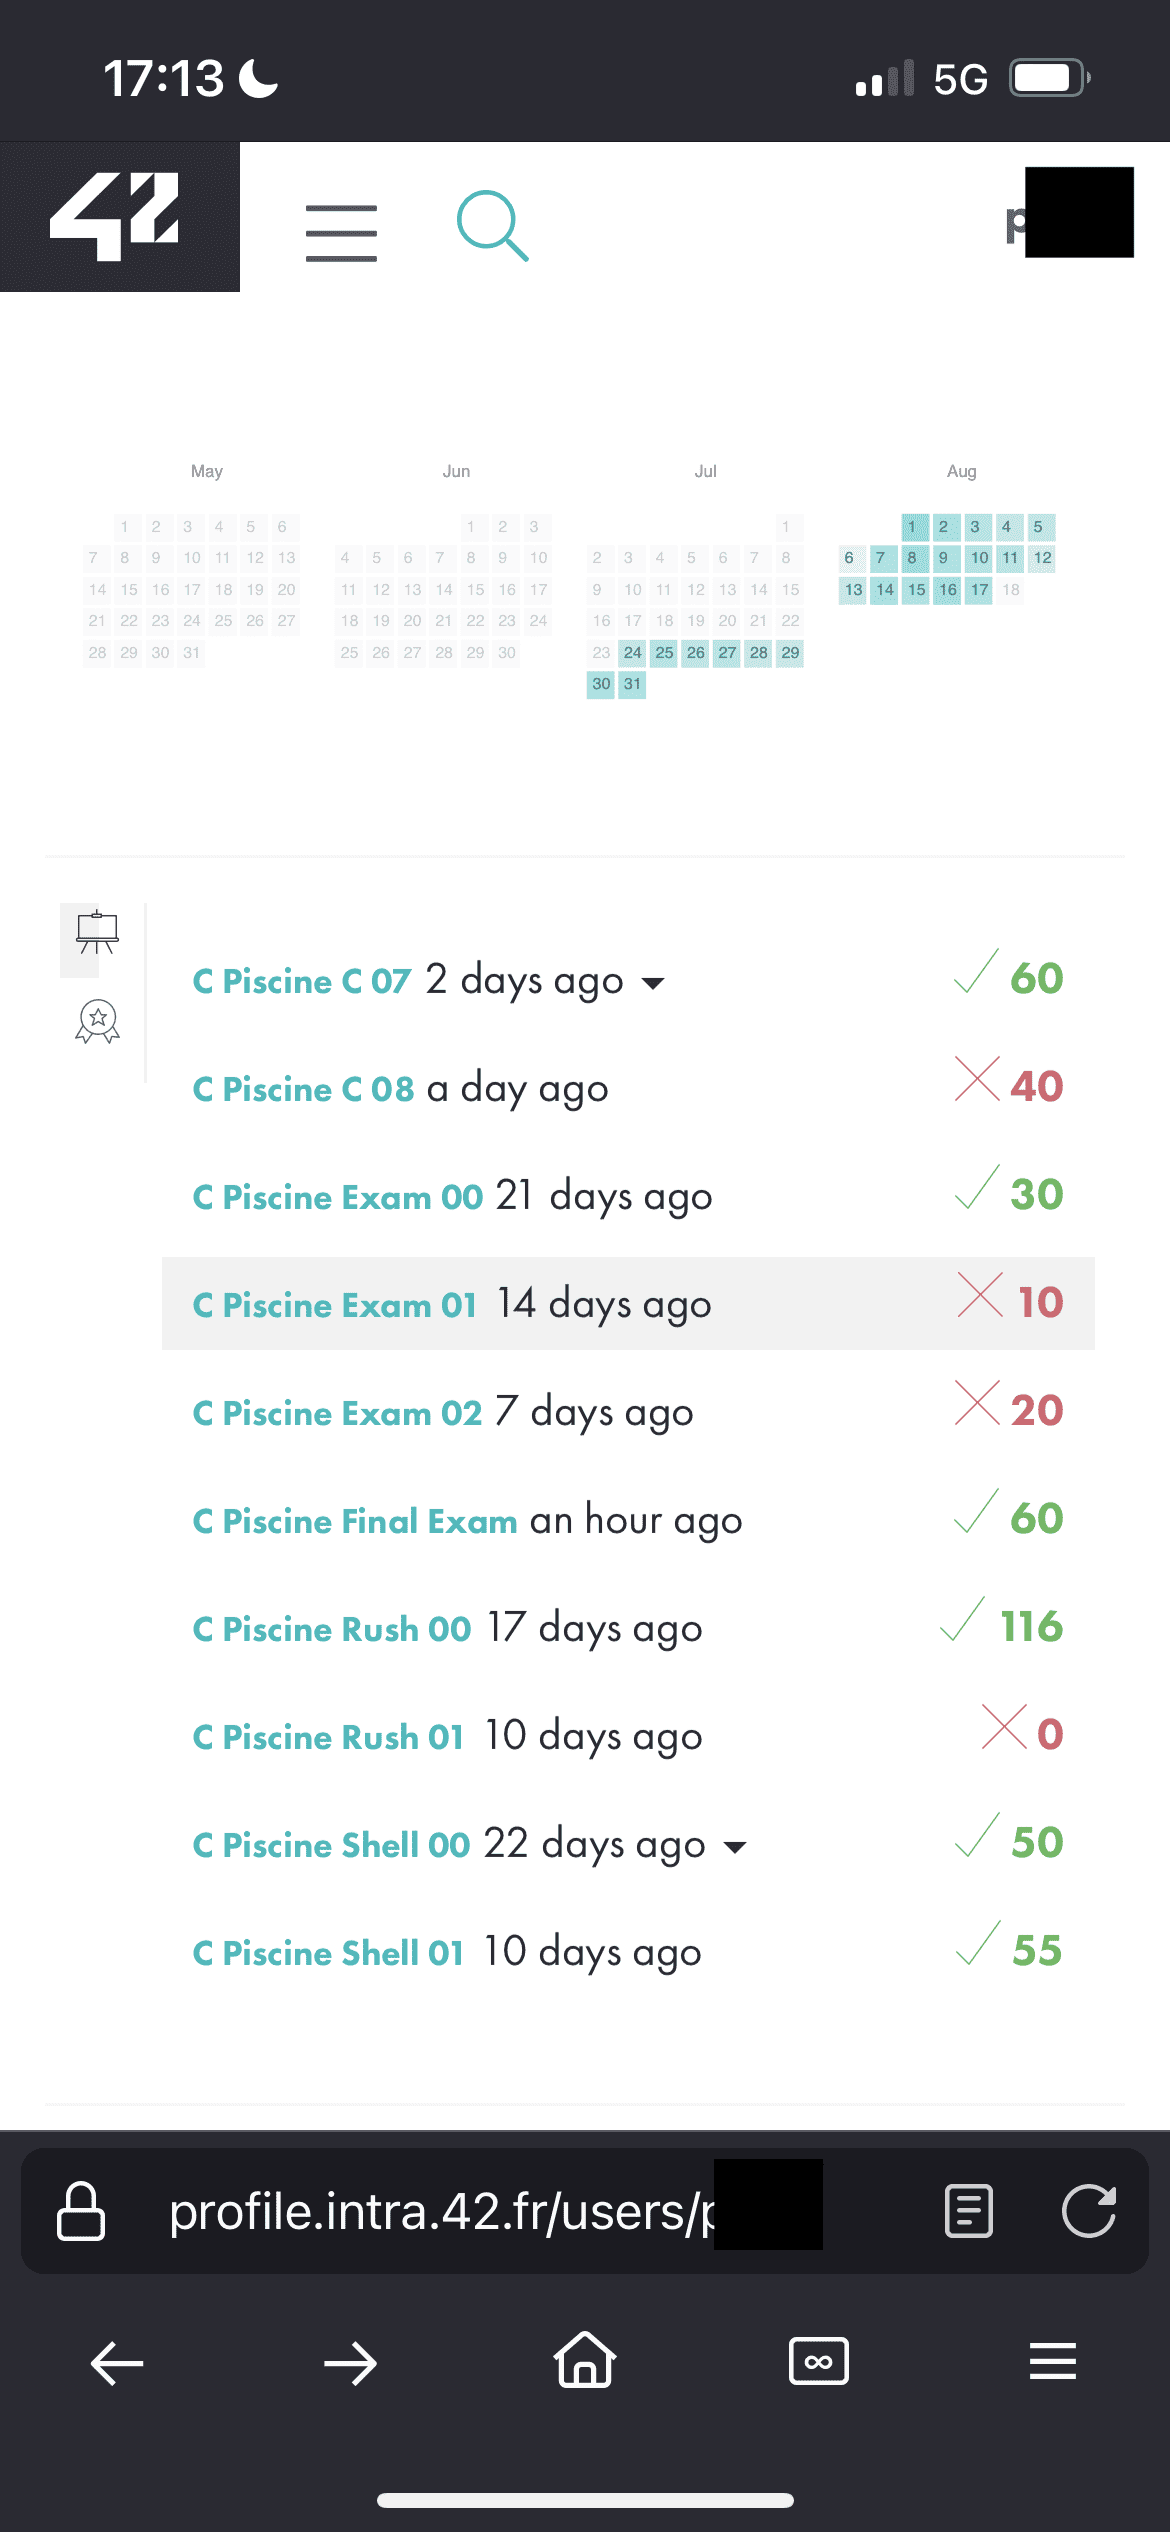Open the private tabs mask button
The height and width of the screenshot is (2532, 1170).
[819, 2363]
